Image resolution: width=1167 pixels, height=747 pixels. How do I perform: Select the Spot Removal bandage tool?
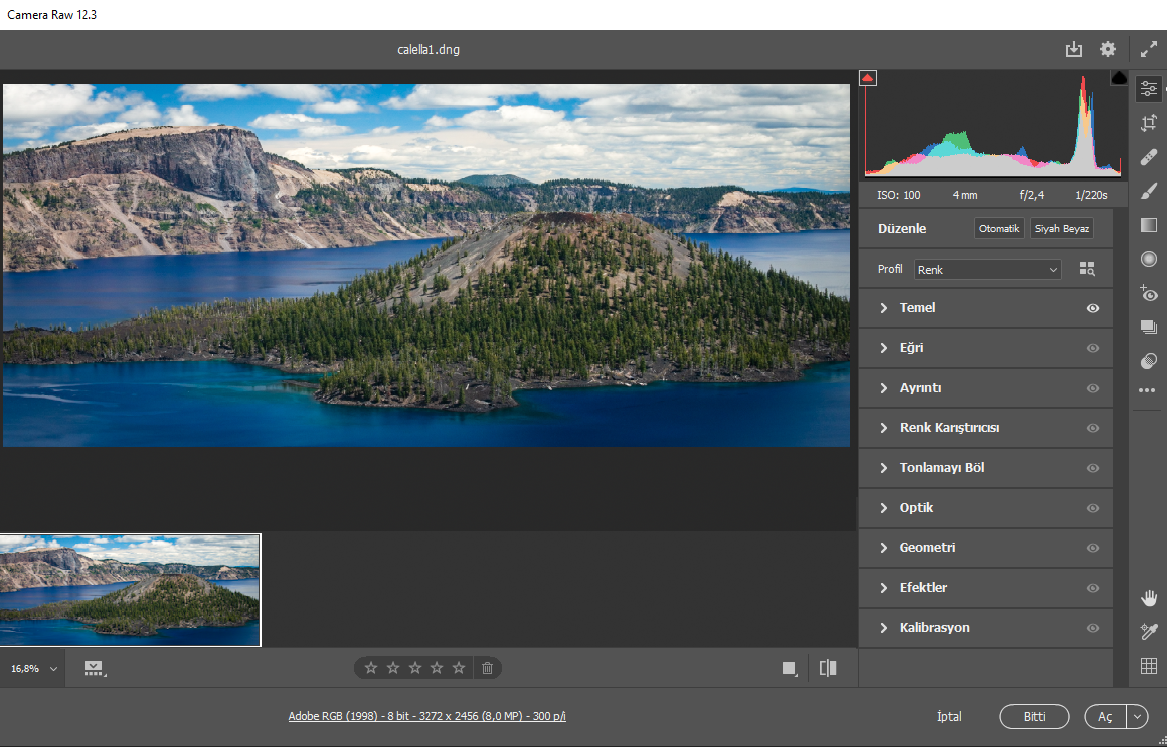(x=1148, y=157)
